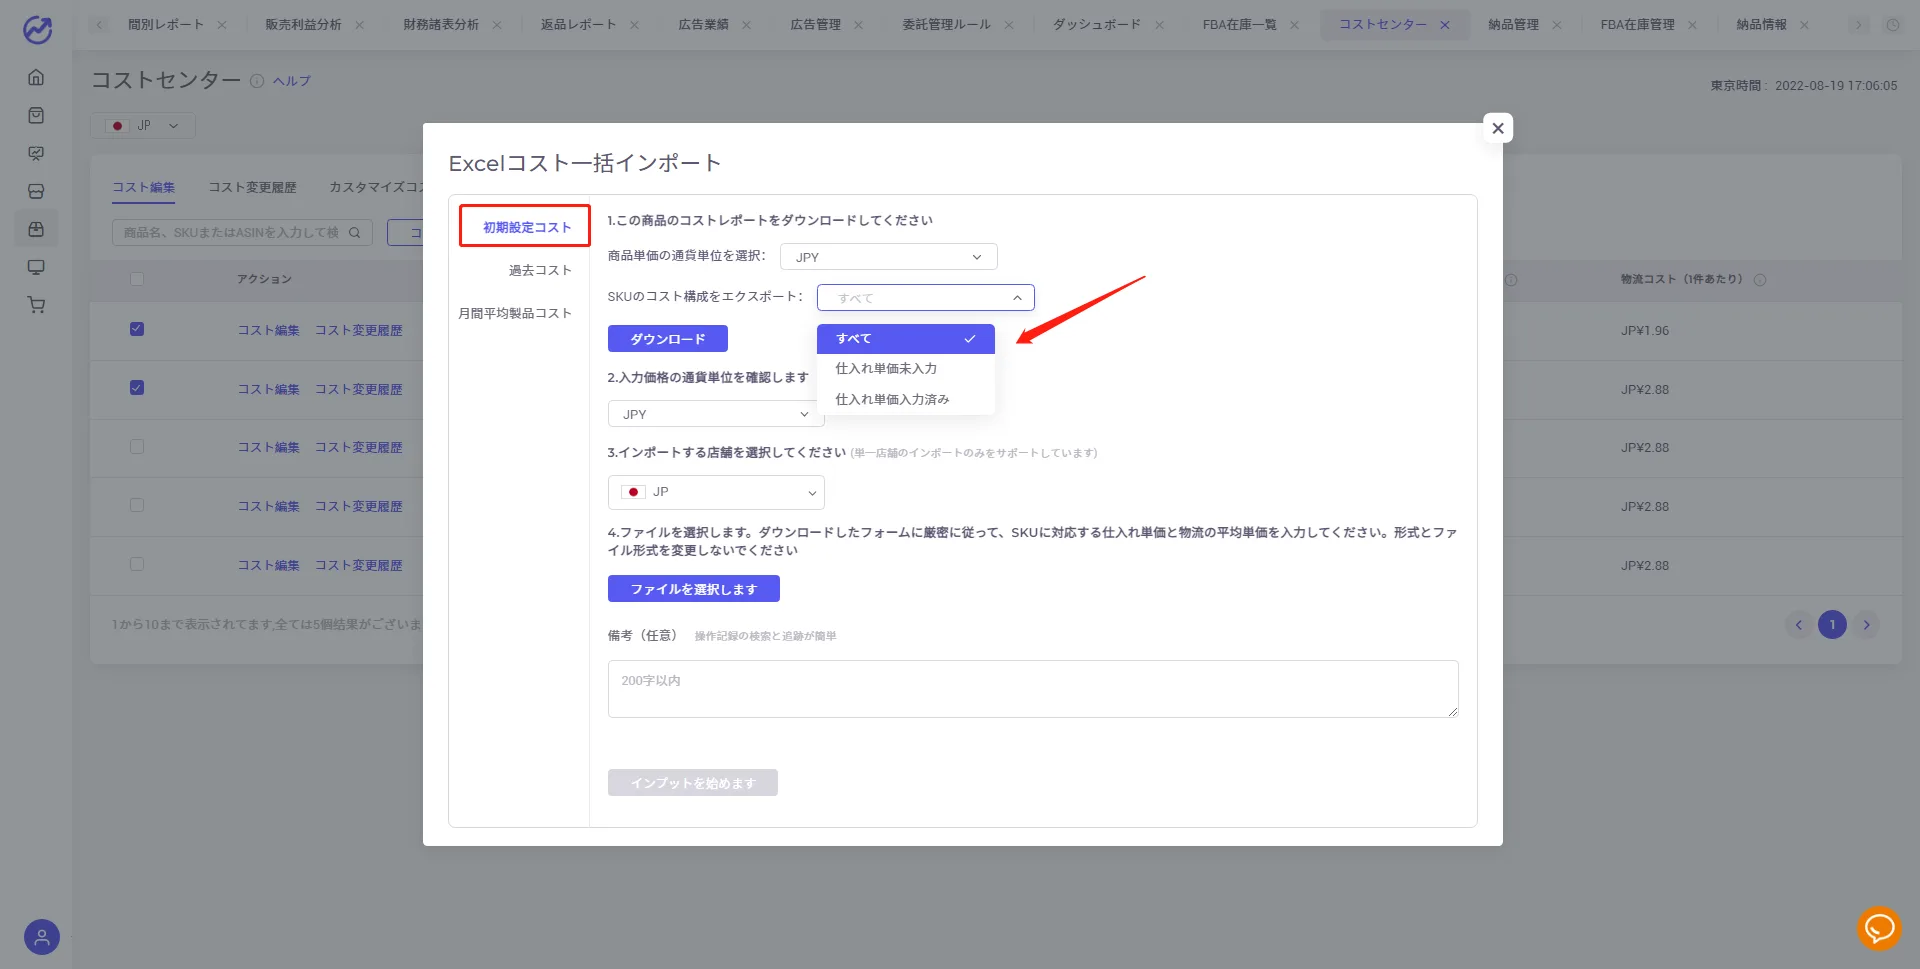Click the app logo at top left
1920x969 pixels.
click(37, 30)
